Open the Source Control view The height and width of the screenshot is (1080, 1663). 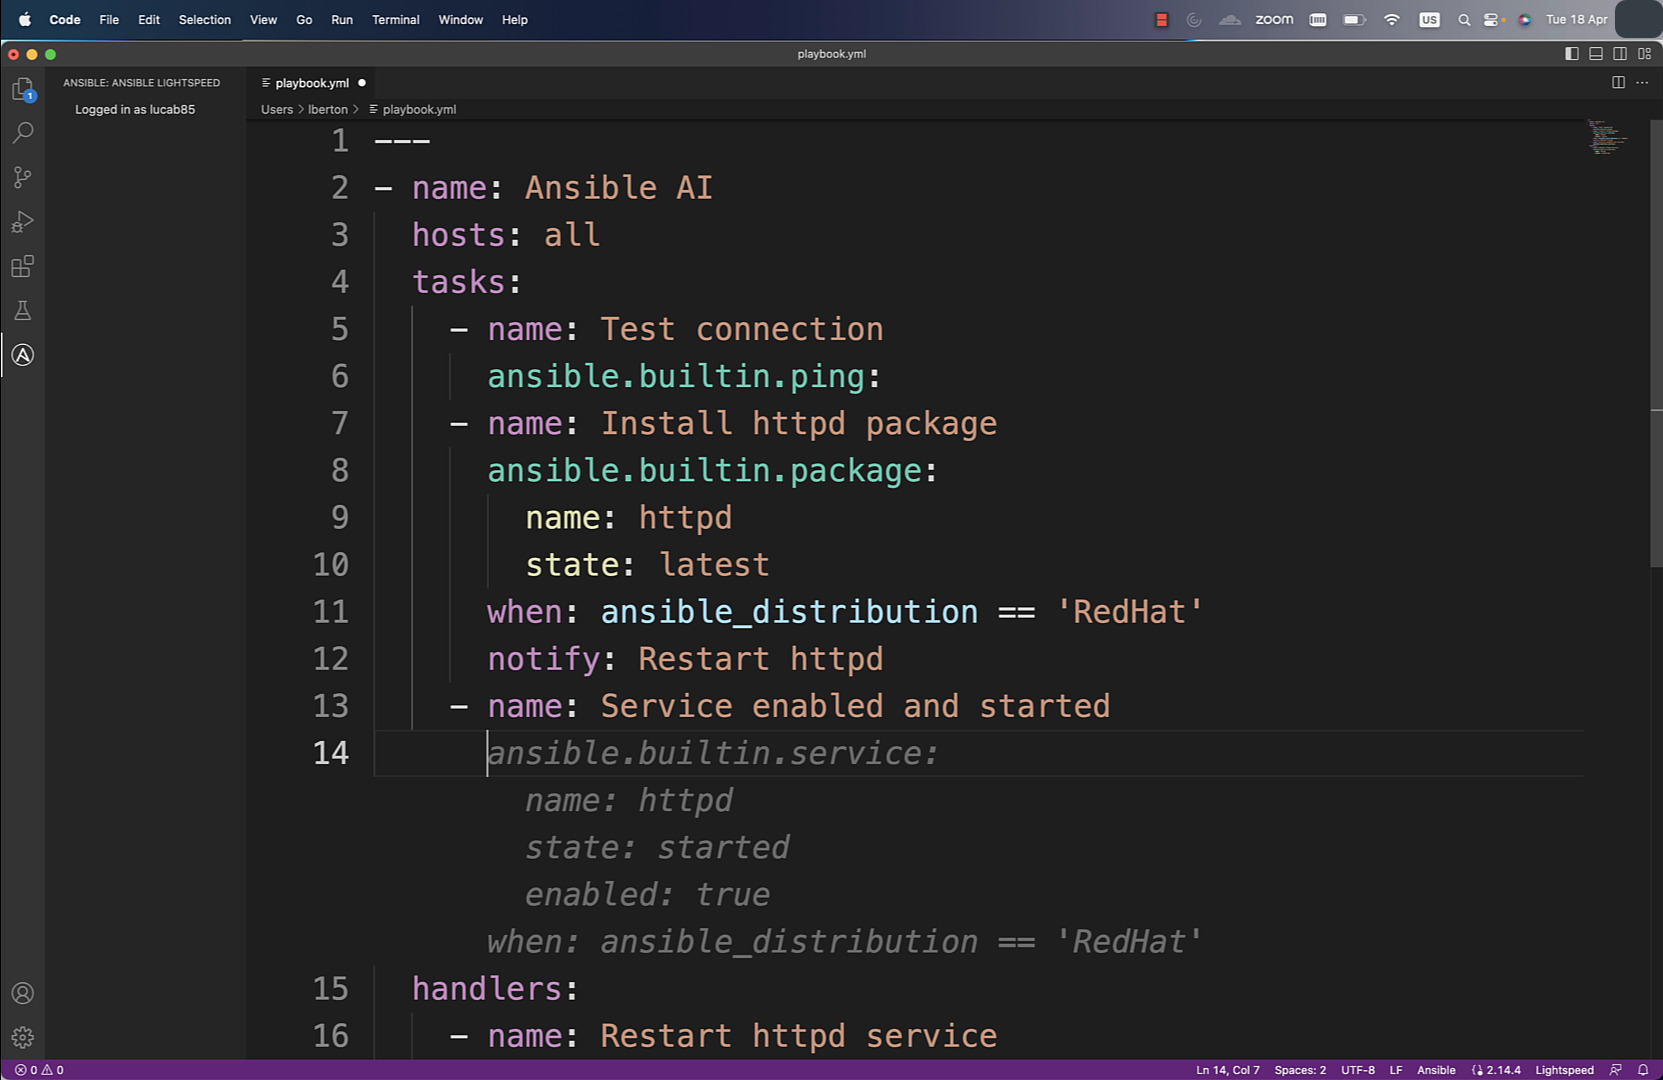[23, 178]
